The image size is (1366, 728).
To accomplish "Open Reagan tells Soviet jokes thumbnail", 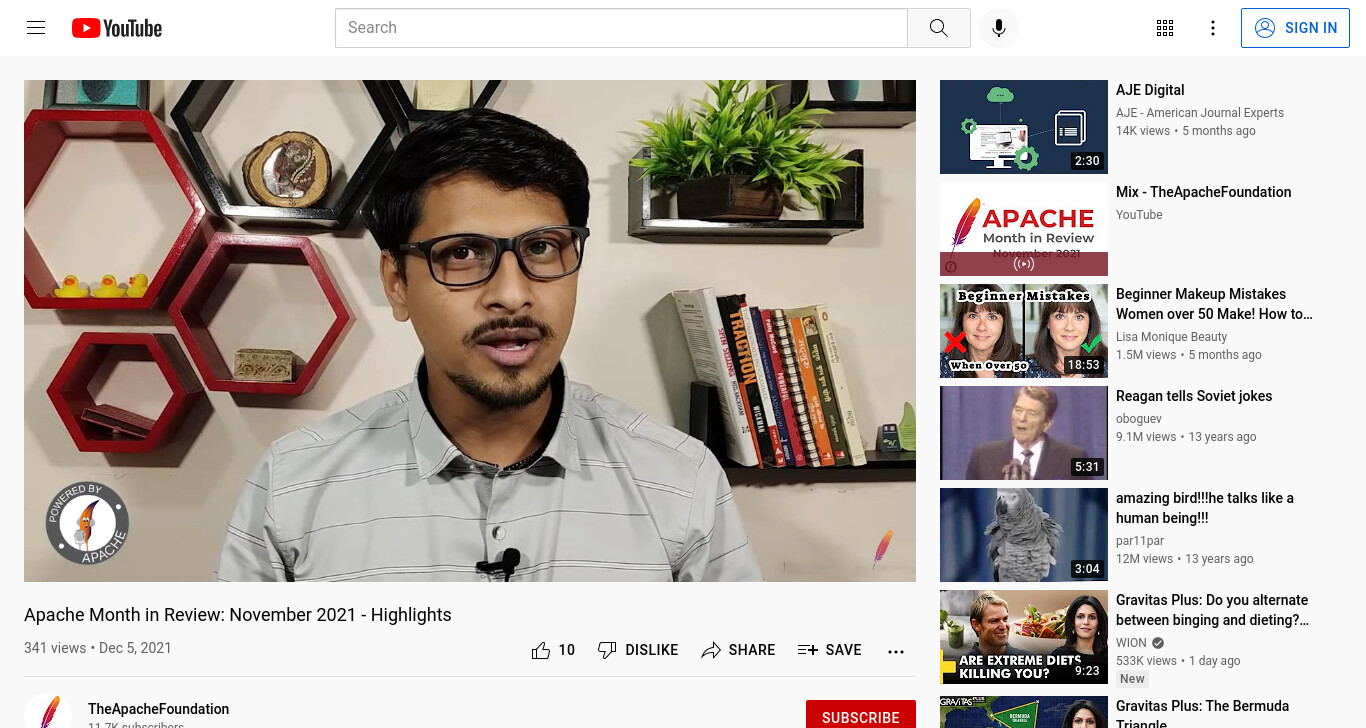I will coord(1024,433).
